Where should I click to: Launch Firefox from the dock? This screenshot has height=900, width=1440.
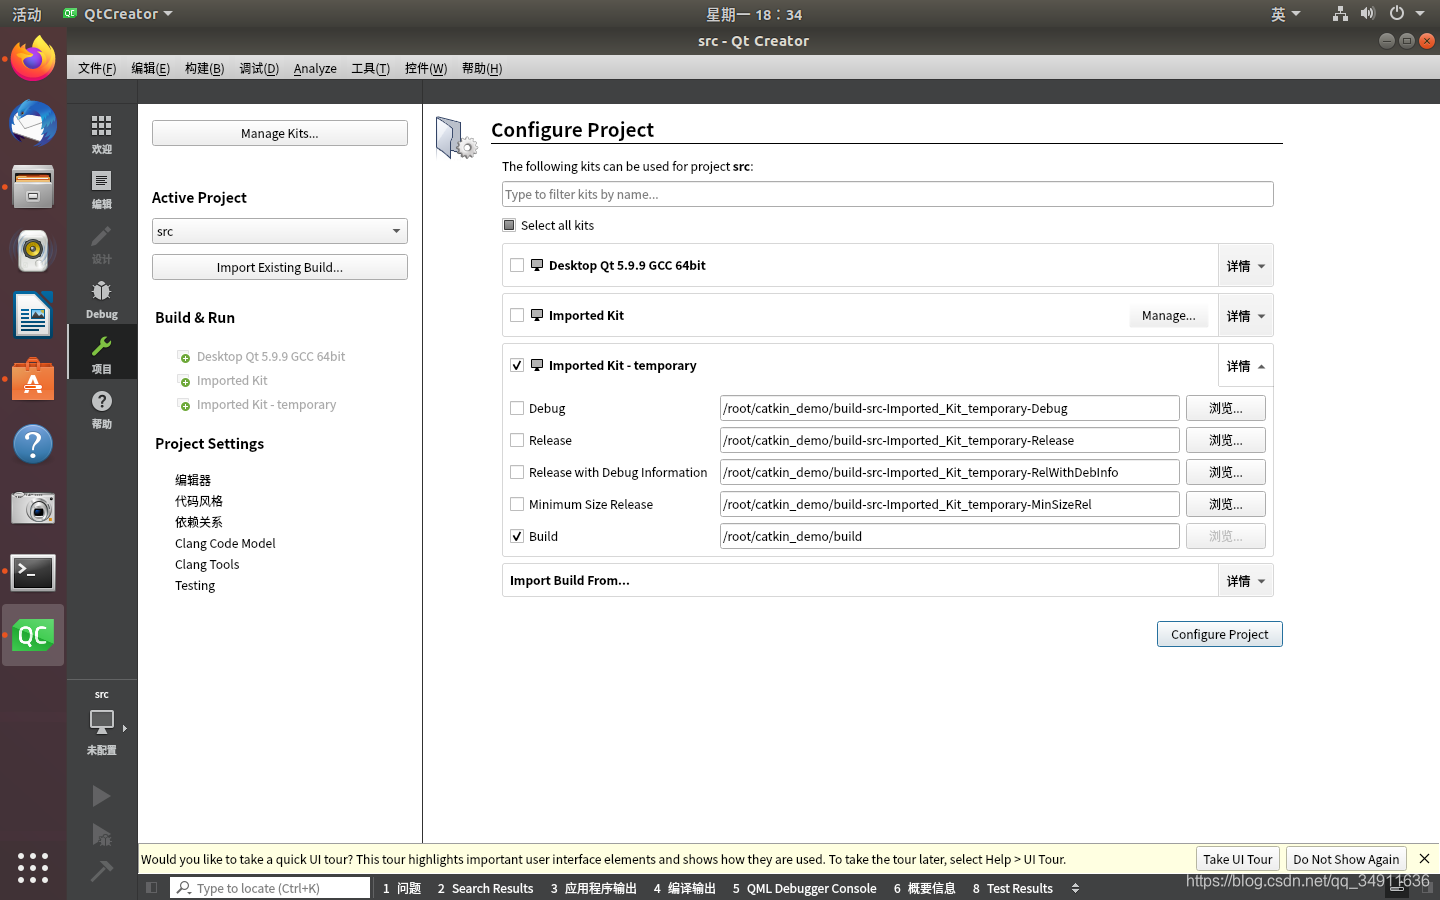[x=33, y=60]
